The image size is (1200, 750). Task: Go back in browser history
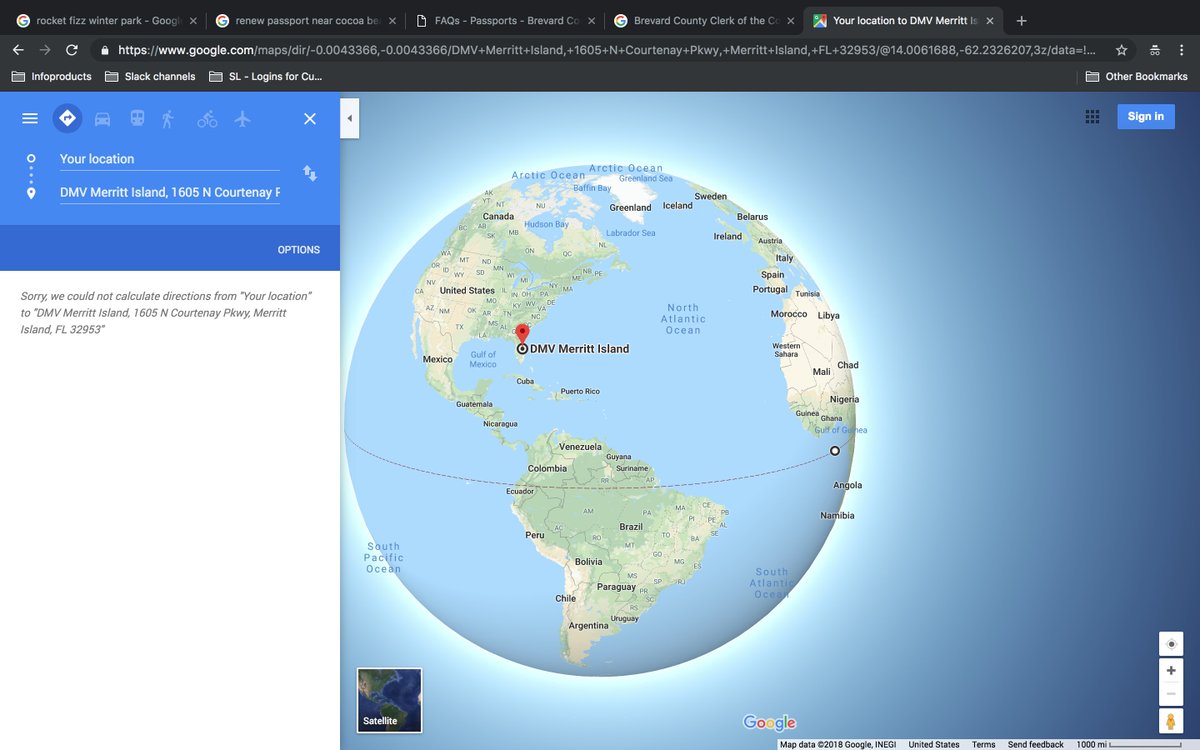click(x=17, y=50)
